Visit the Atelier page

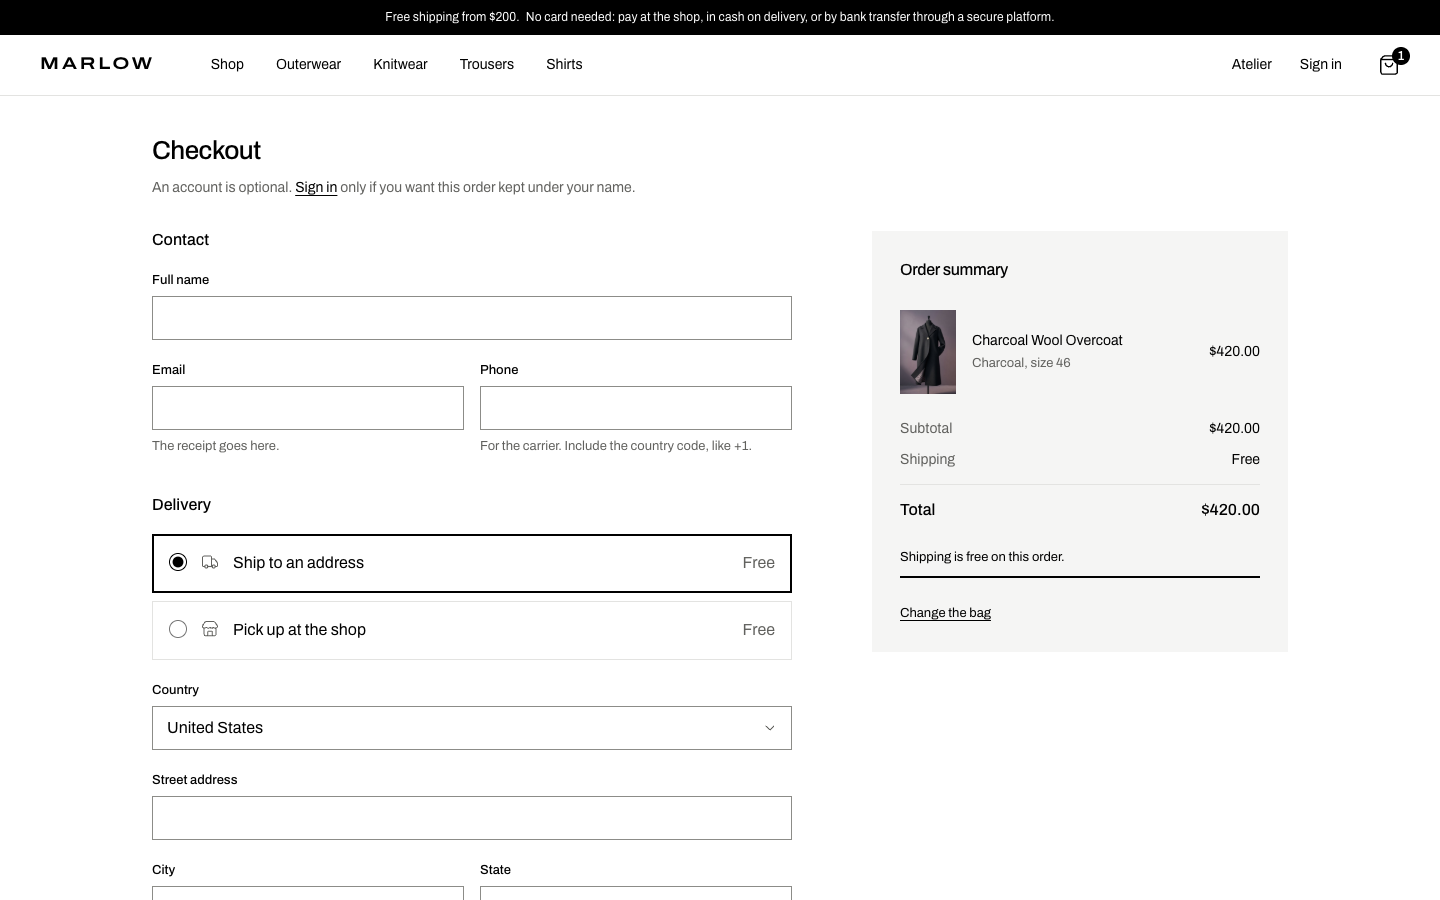pyautogui.click(x=1251, y=64)
